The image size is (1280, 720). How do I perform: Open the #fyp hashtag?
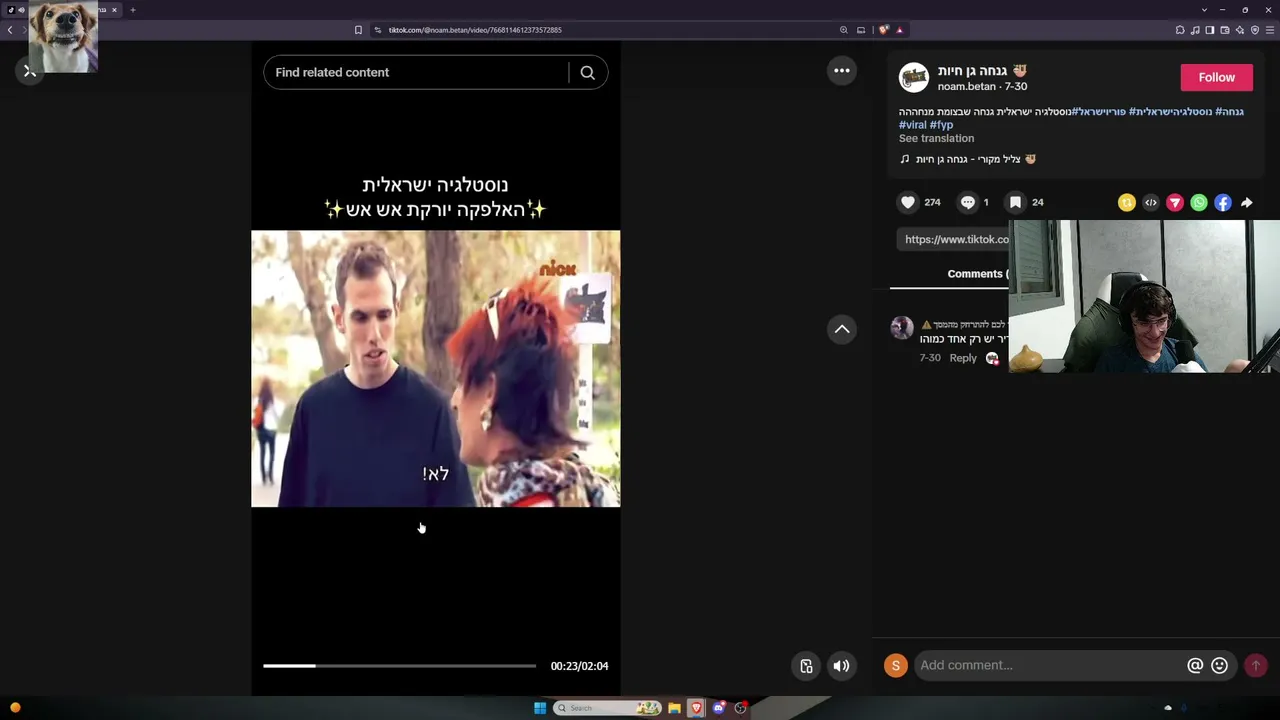tap(941, 125)
